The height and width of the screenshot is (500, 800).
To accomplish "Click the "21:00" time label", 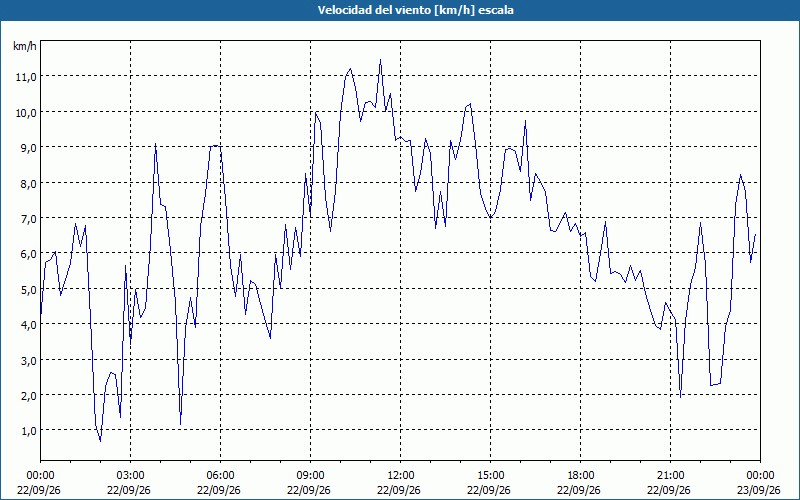I will coord(670,476).
